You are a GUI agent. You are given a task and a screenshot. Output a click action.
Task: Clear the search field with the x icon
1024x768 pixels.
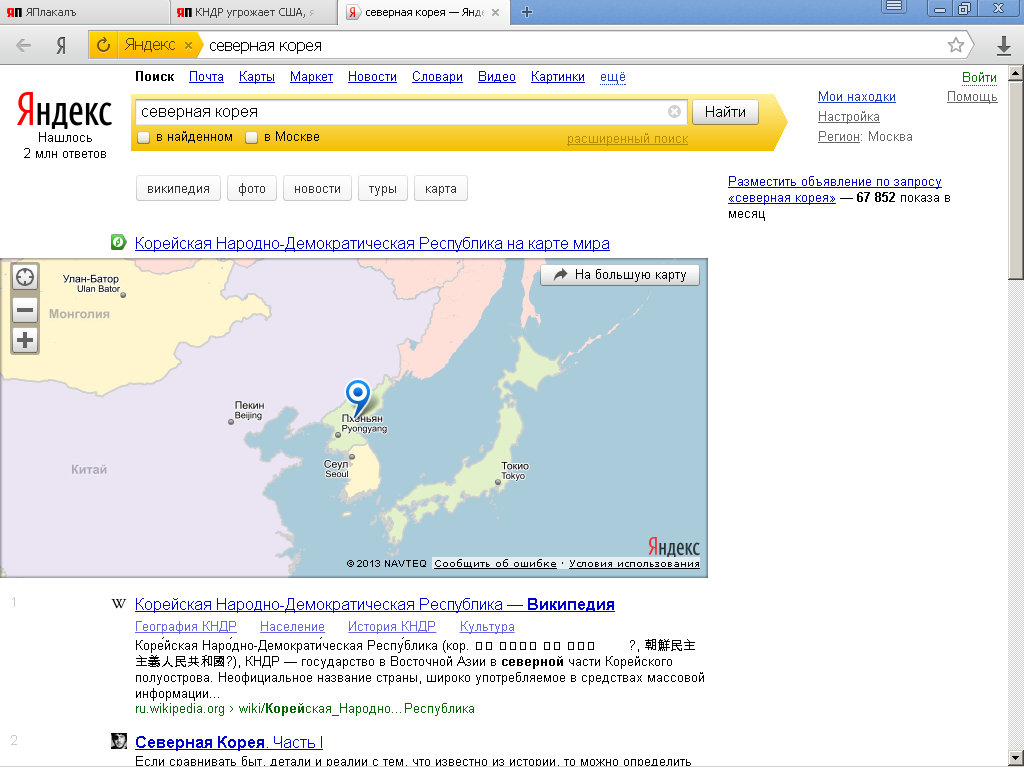674,112
